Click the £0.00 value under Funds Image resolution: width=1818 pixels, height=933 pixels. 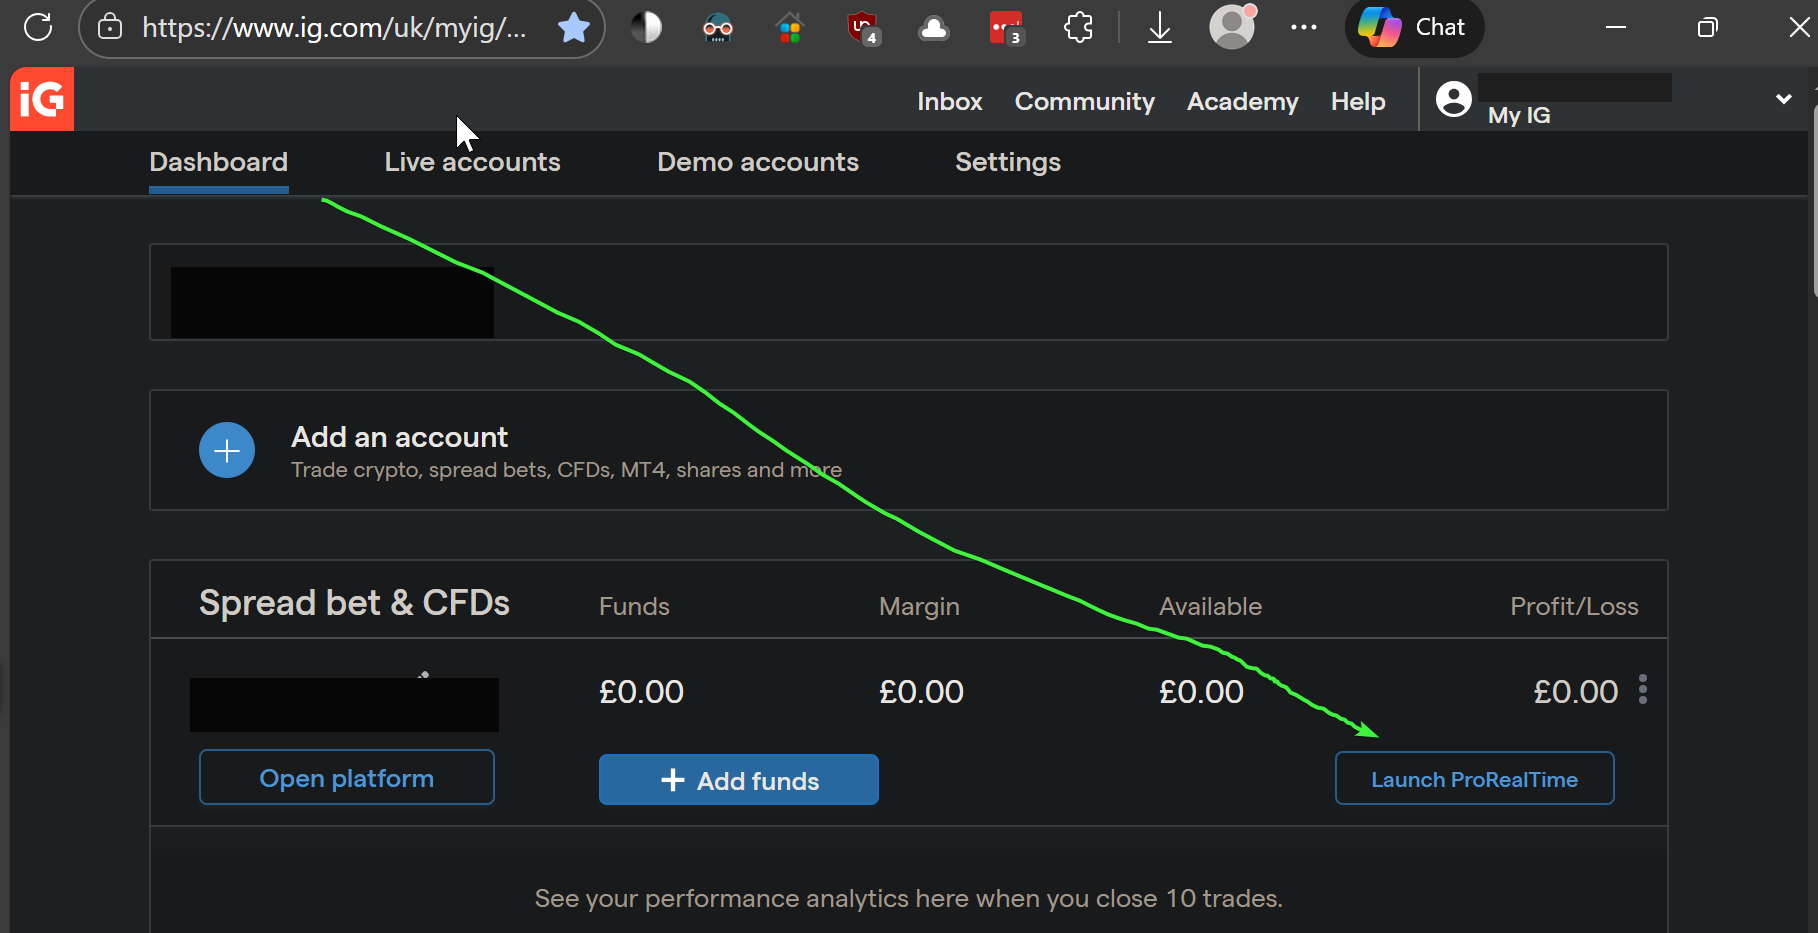coord(641,692)
